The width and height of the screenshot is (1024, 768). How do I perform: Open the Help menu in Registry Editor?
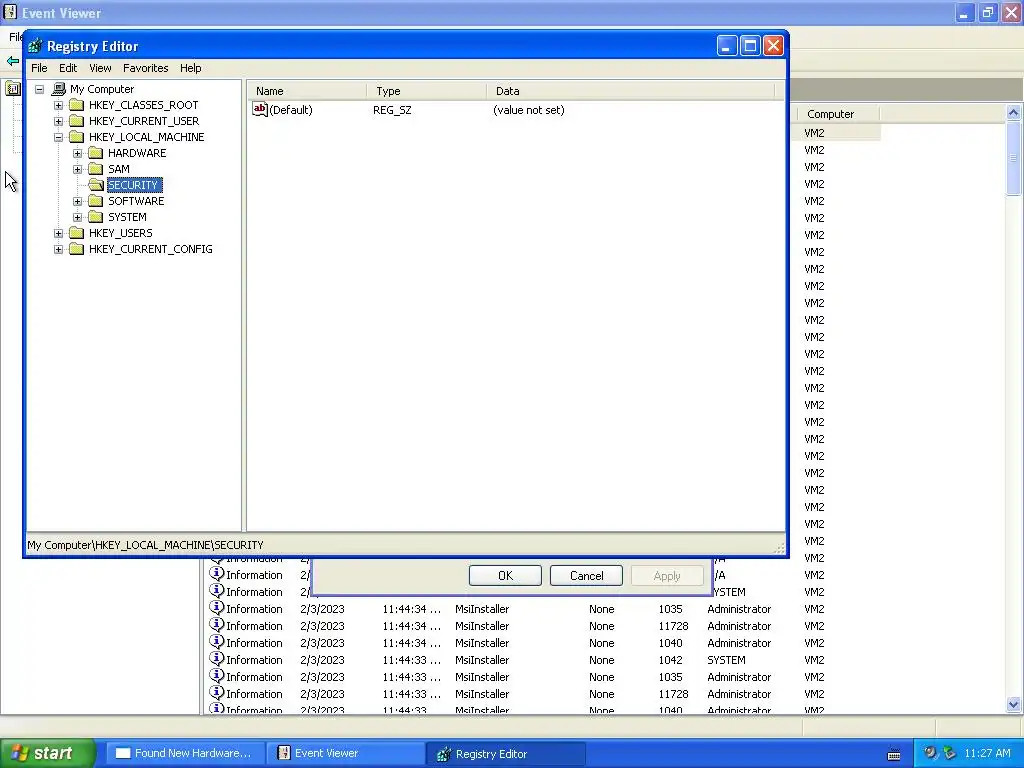[x=191, y=68]
